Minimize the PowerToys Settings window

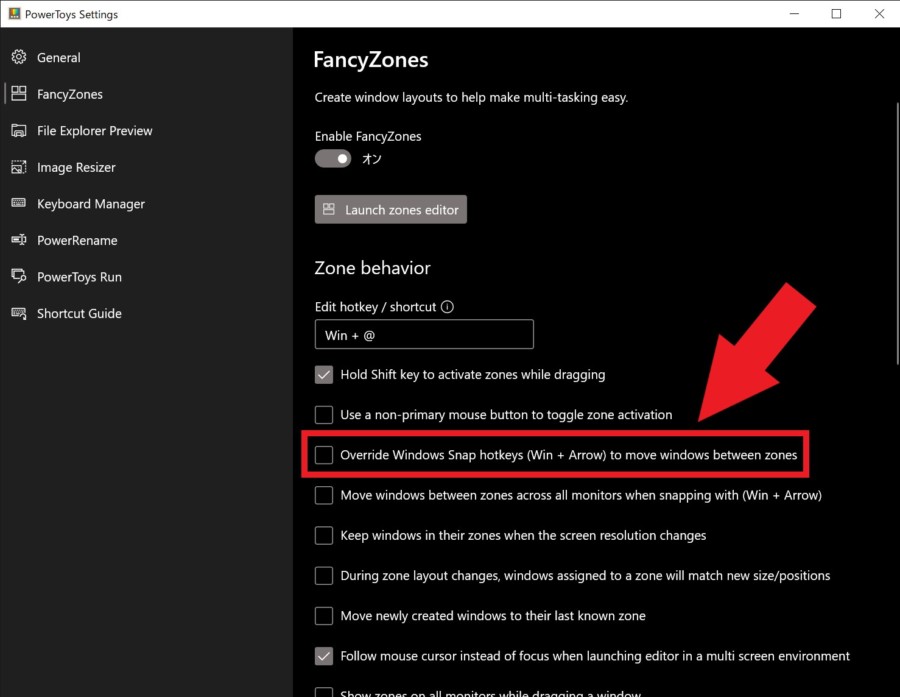(794, 14)
